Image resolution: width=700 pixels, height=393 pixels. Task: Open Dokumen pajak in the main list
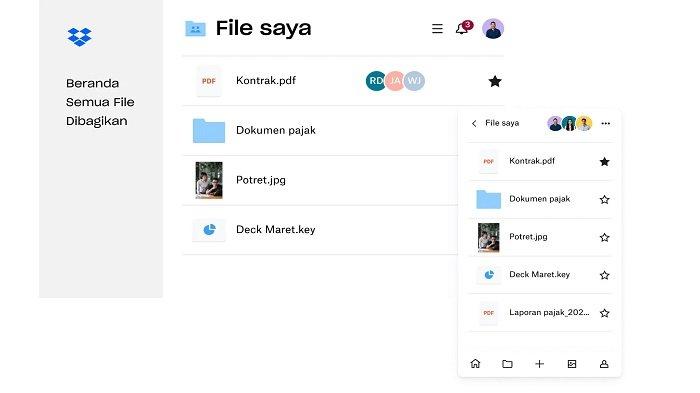coord(275,130)
